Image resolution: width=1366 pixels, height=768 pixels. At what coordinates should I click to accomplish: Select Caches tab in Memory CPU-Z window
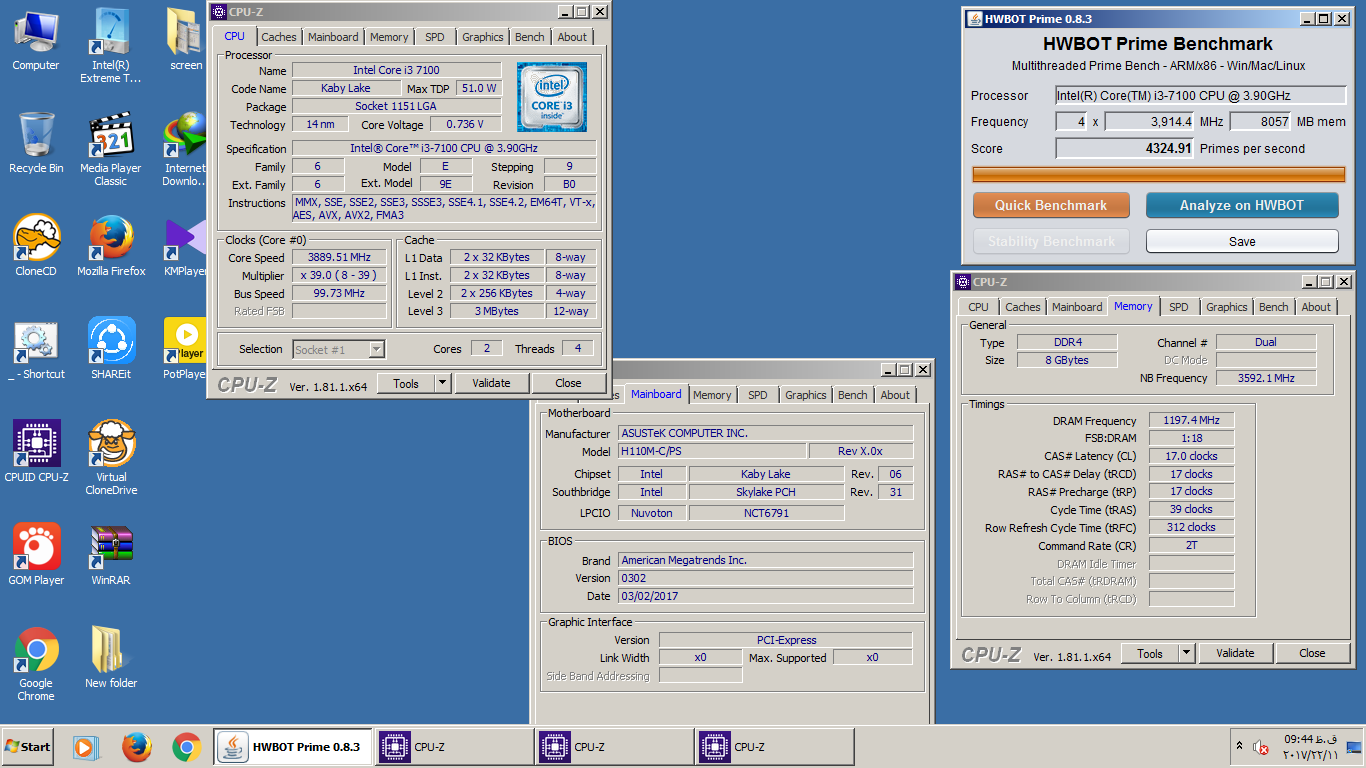pyautogui.click(x=1023, y=307)
